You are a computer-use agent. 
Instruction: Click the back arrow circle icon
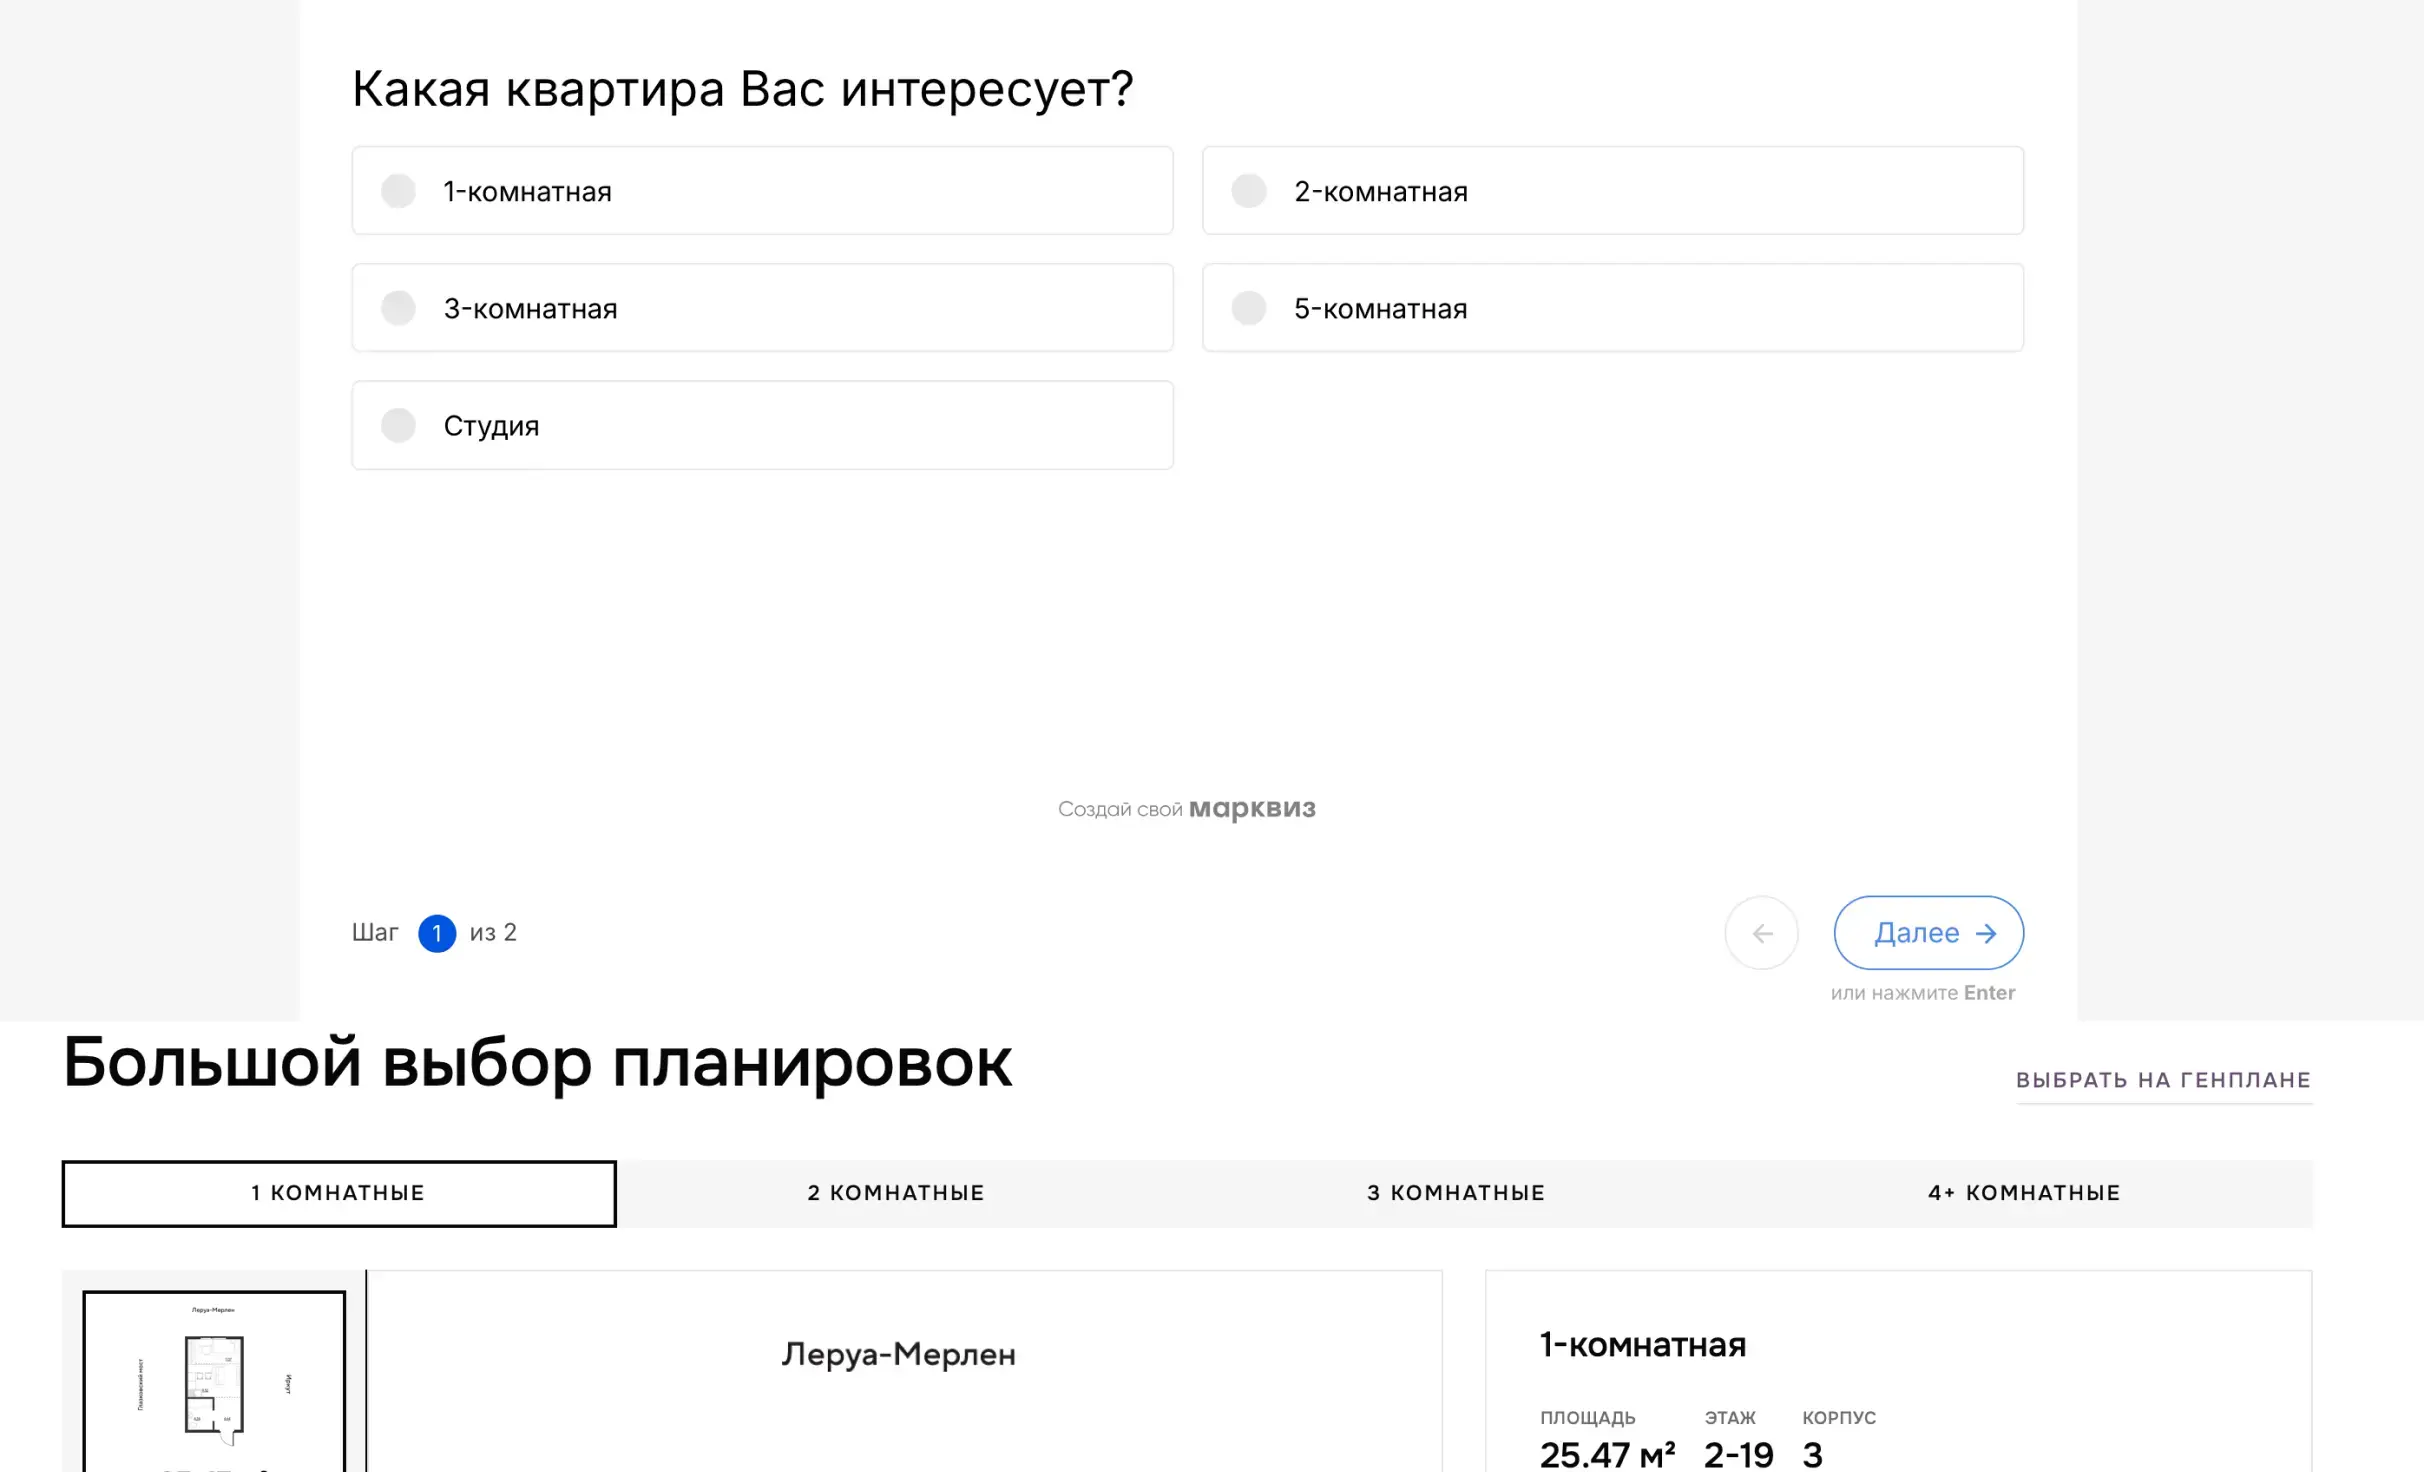point(1761,932)
